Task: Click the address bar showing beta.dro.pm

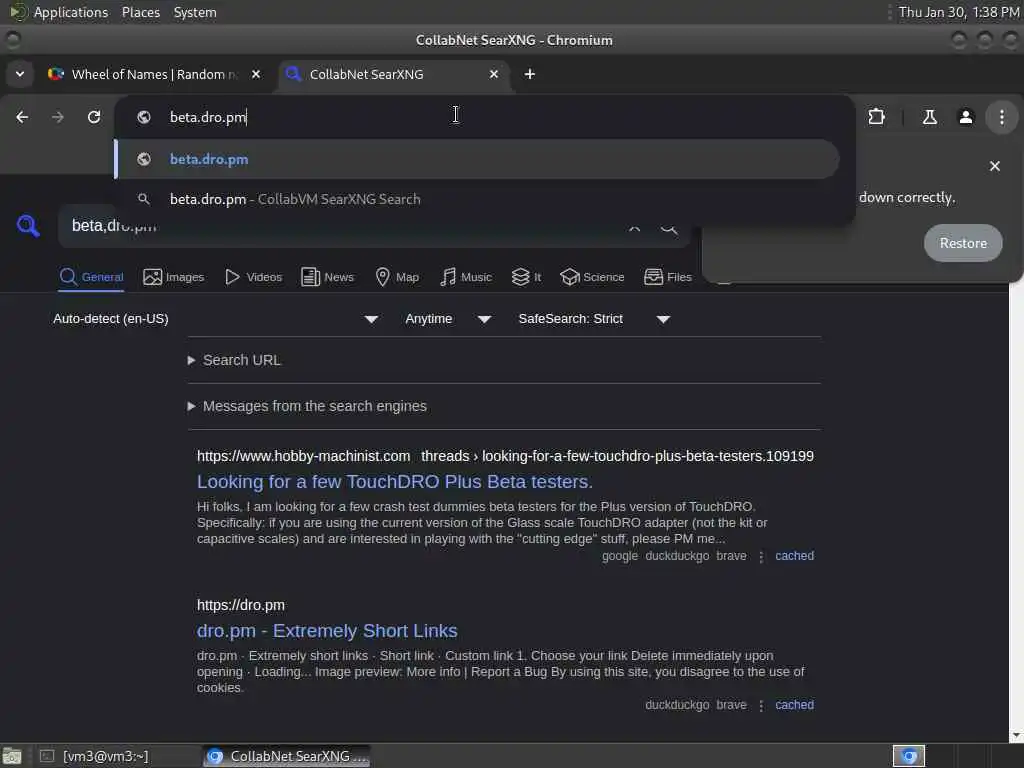Action: pyautogui.click(x=483, y=117)
